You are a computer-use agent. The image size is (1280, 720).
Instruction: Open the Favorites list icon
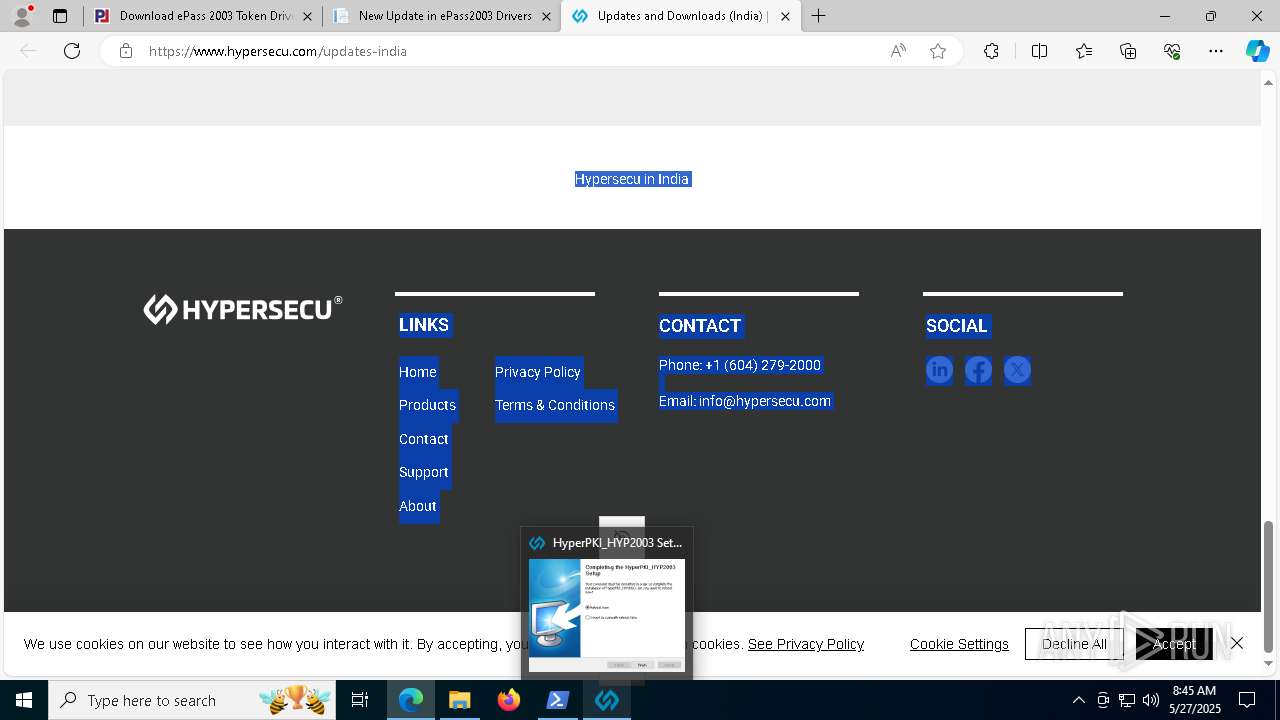1084,51
